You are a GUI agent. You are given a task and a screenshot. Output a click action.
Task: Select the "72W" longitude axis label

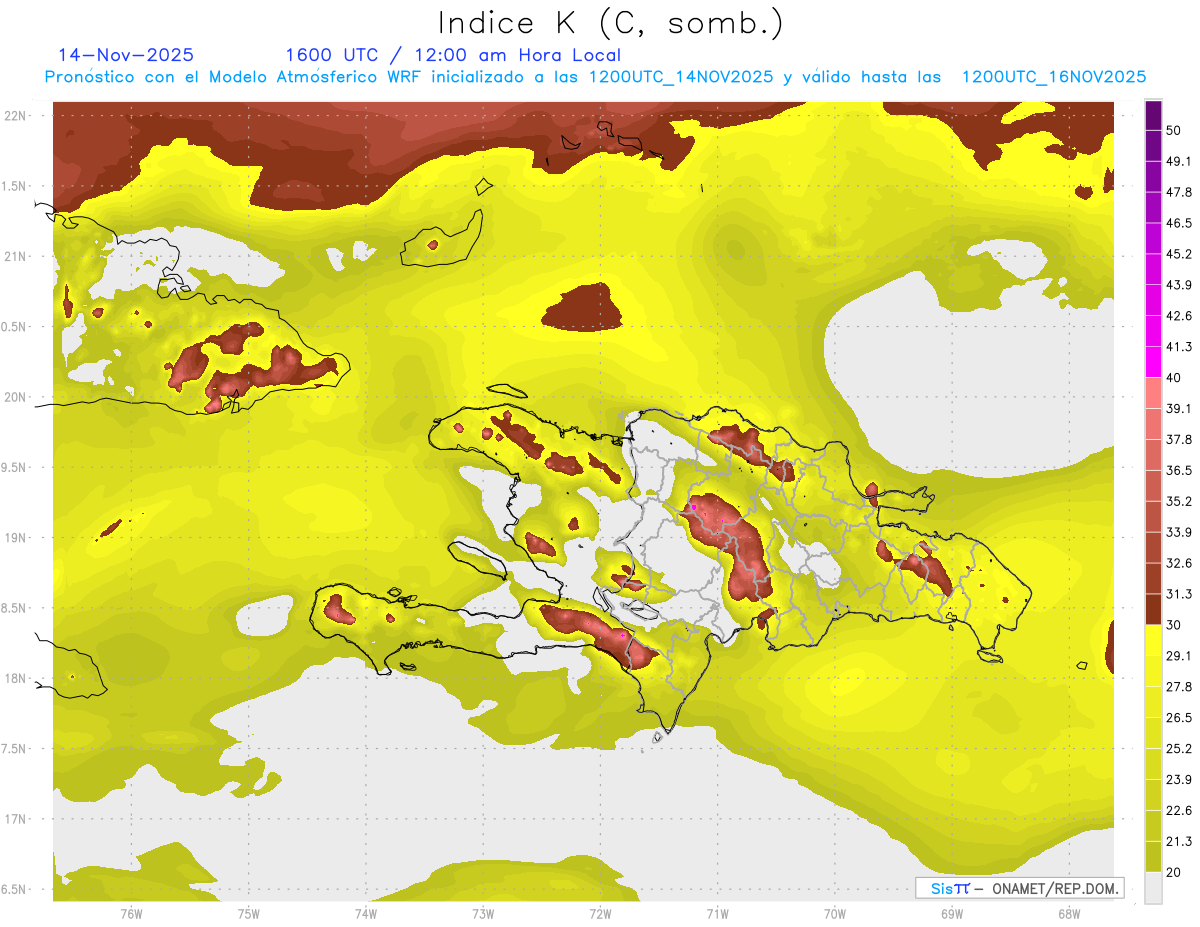pyautogui.click(x=600, y=914)
